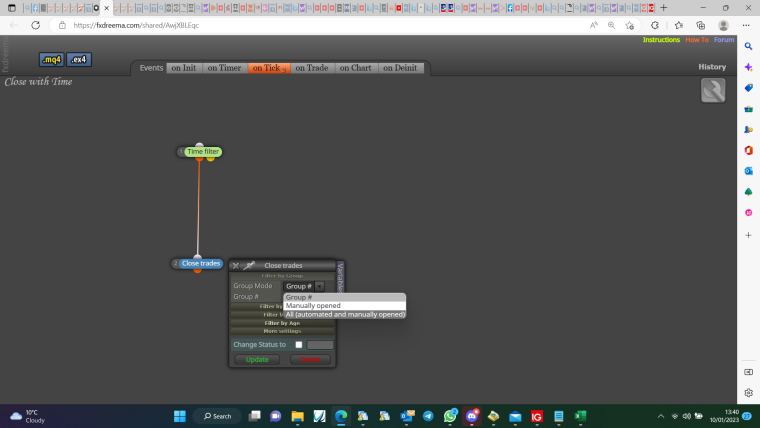
Task: Switch to the on Init event tab
Action: (x=184, y=68)
